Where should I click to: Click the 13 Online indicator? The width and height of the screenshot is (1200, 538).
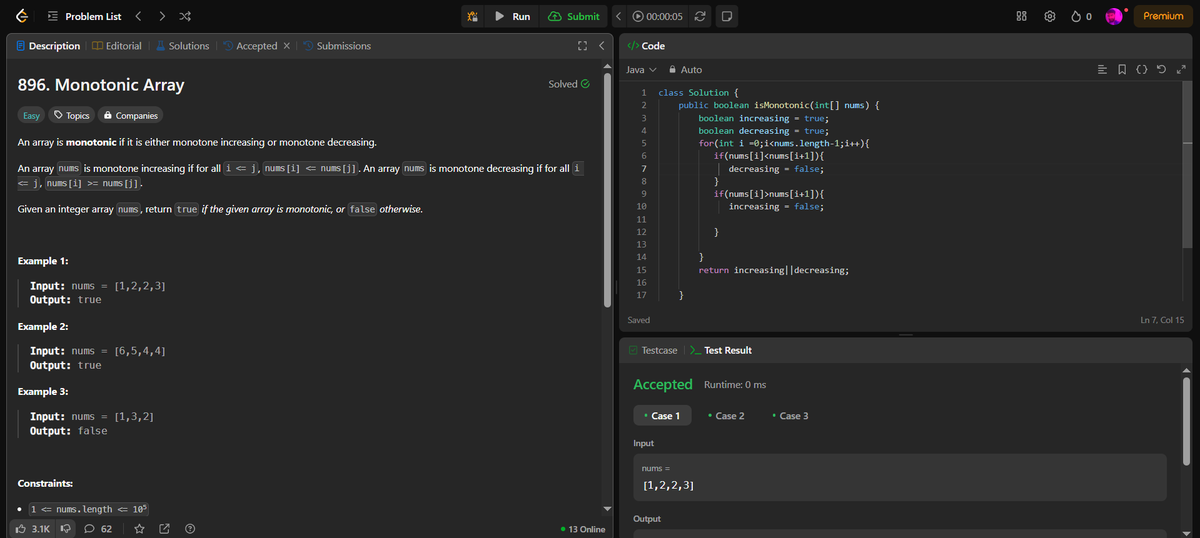tap(583, 529)
